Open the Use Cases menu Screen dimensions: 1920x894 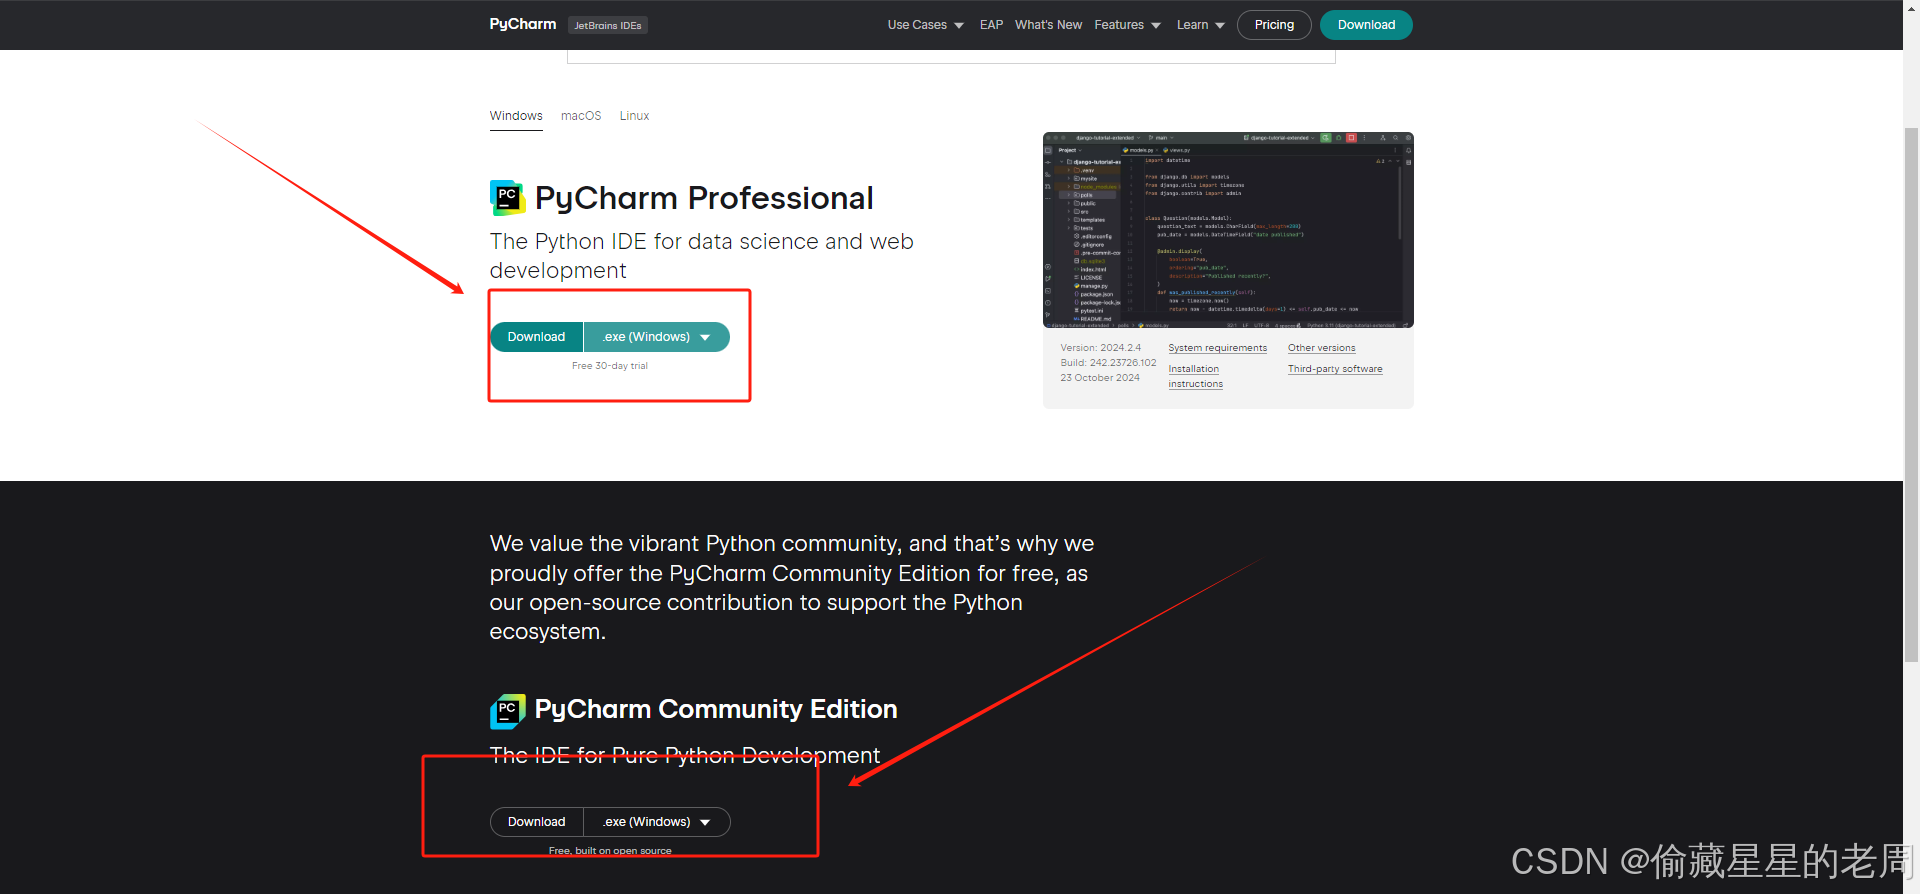(925, 25)
